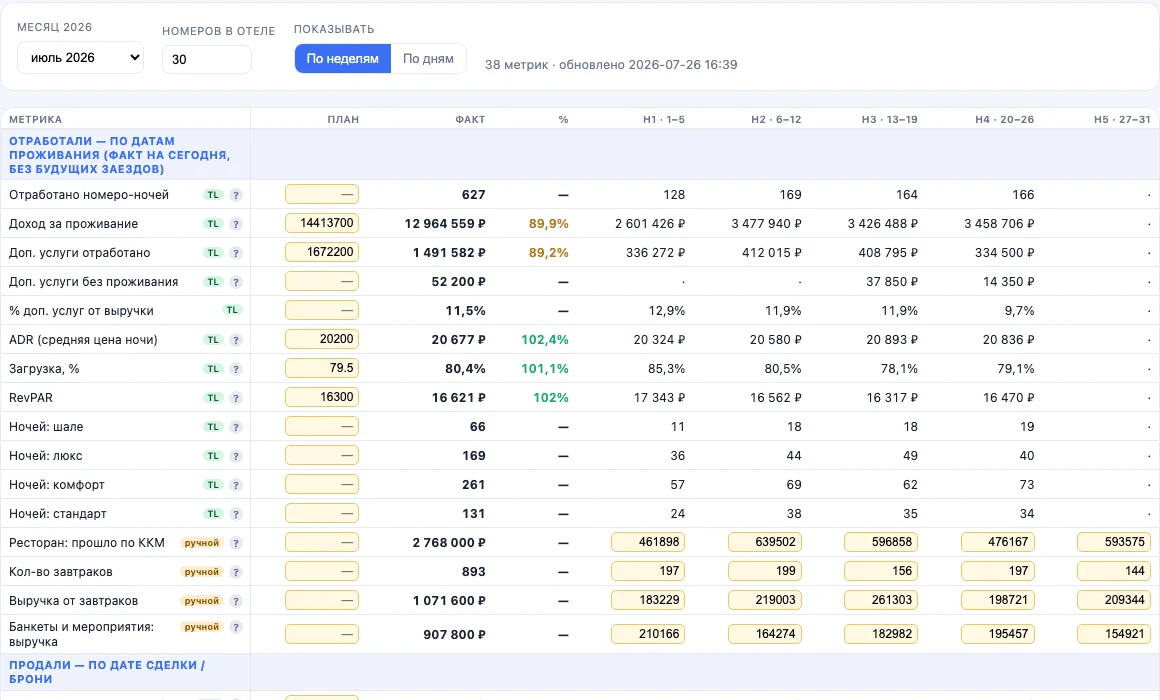
Task: Click breakfast count 144 in week Н5
Action: (1113, 571)
